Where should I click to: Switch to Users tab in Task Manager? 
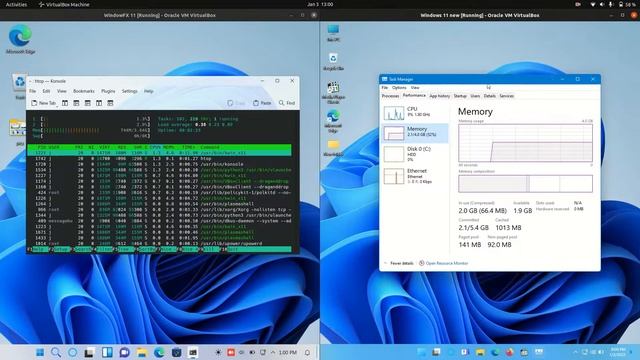click(475, 96)
